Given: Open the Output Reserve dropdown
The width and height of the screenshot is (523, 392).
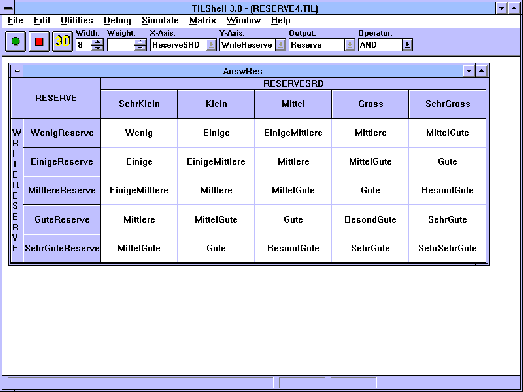Looking at the screenshot, I should point(349,45).
